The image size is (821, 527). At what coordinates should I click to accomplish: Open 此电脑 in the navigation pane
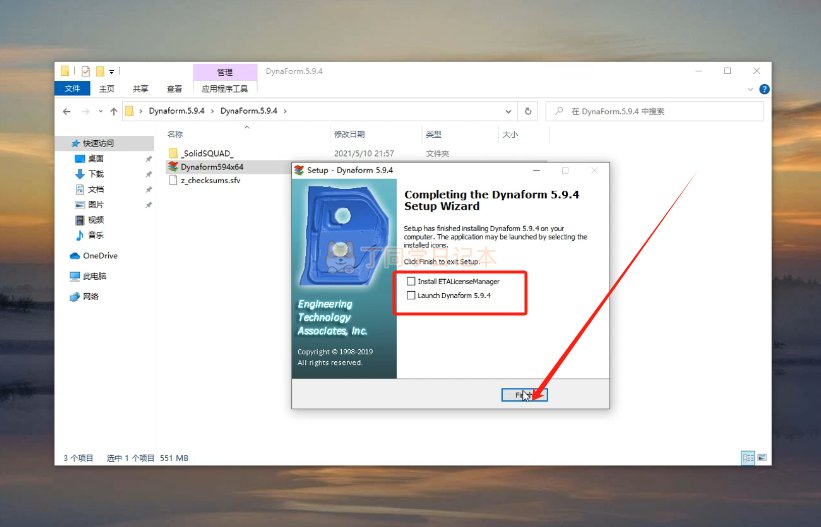tap(94, 276)
